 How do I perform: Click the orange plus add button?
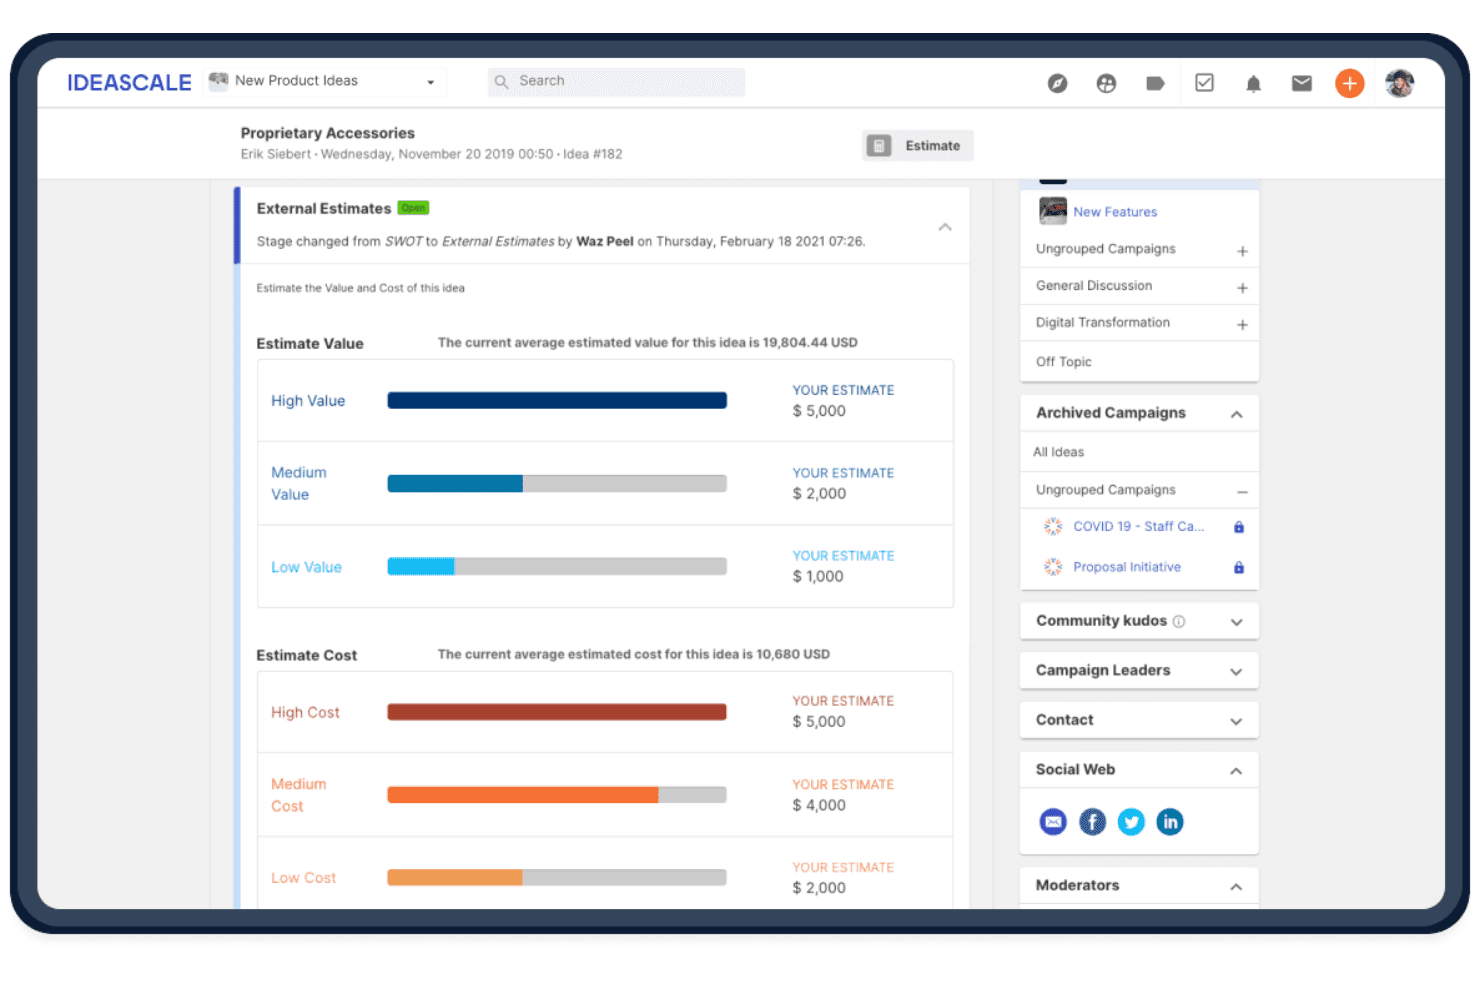[1350, 83]
